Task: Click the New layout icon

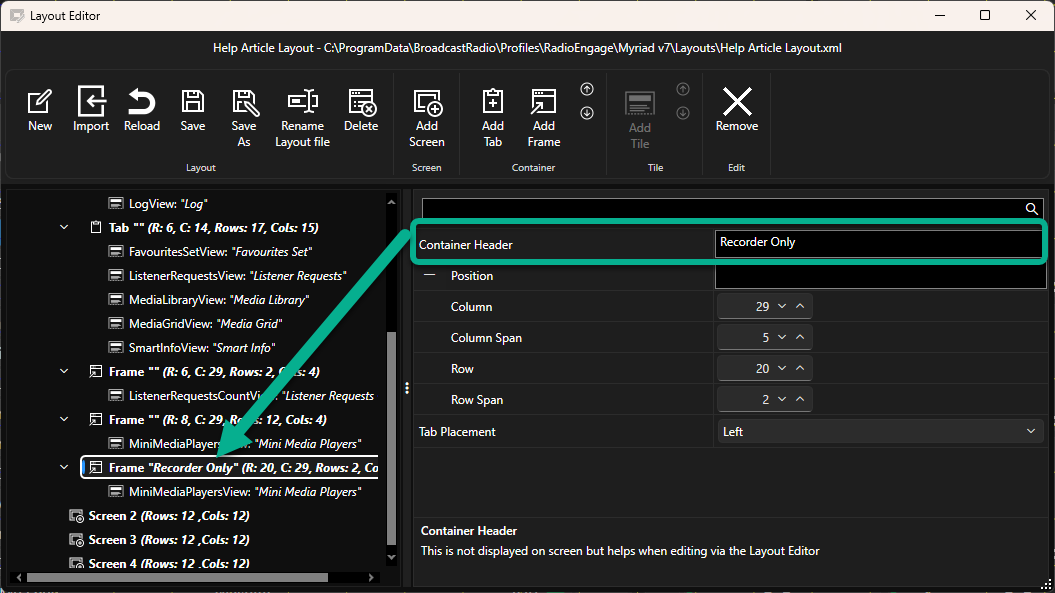Action: tap(40, 110)
